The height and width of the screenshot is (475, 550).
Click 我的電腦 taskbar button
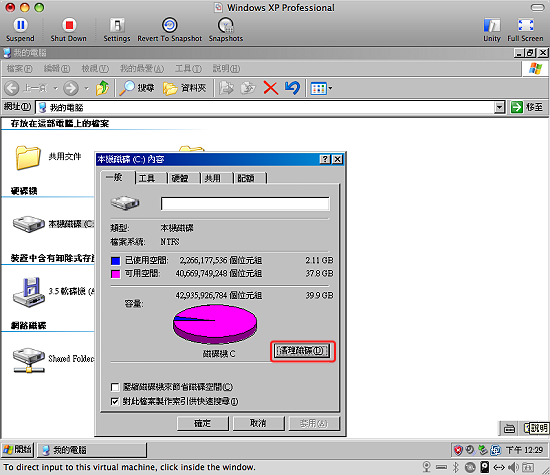(x=92, y=450)
